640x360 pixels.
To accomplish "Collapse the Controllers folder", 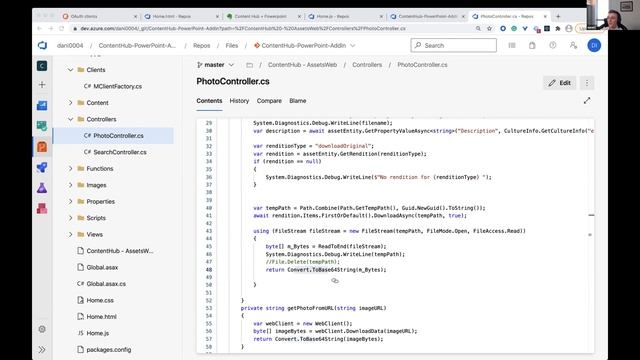I will point(70,119).
